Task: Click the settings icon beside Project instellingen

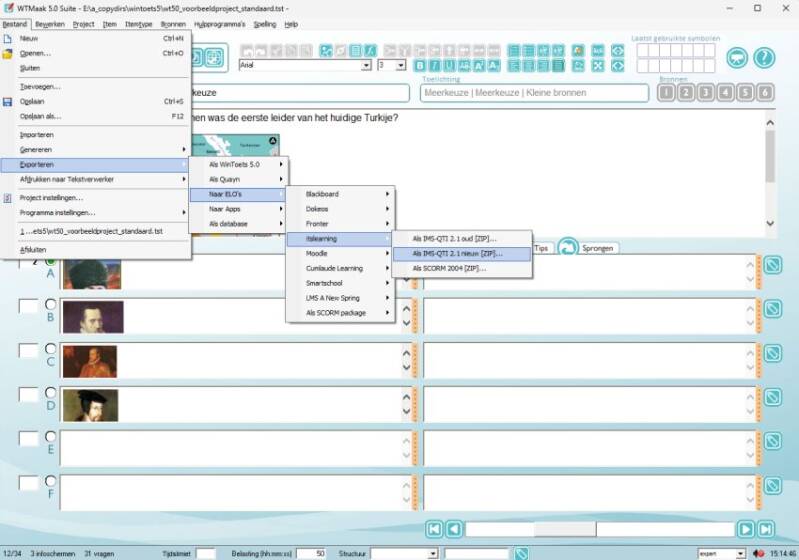Action: tap(7, 198)
